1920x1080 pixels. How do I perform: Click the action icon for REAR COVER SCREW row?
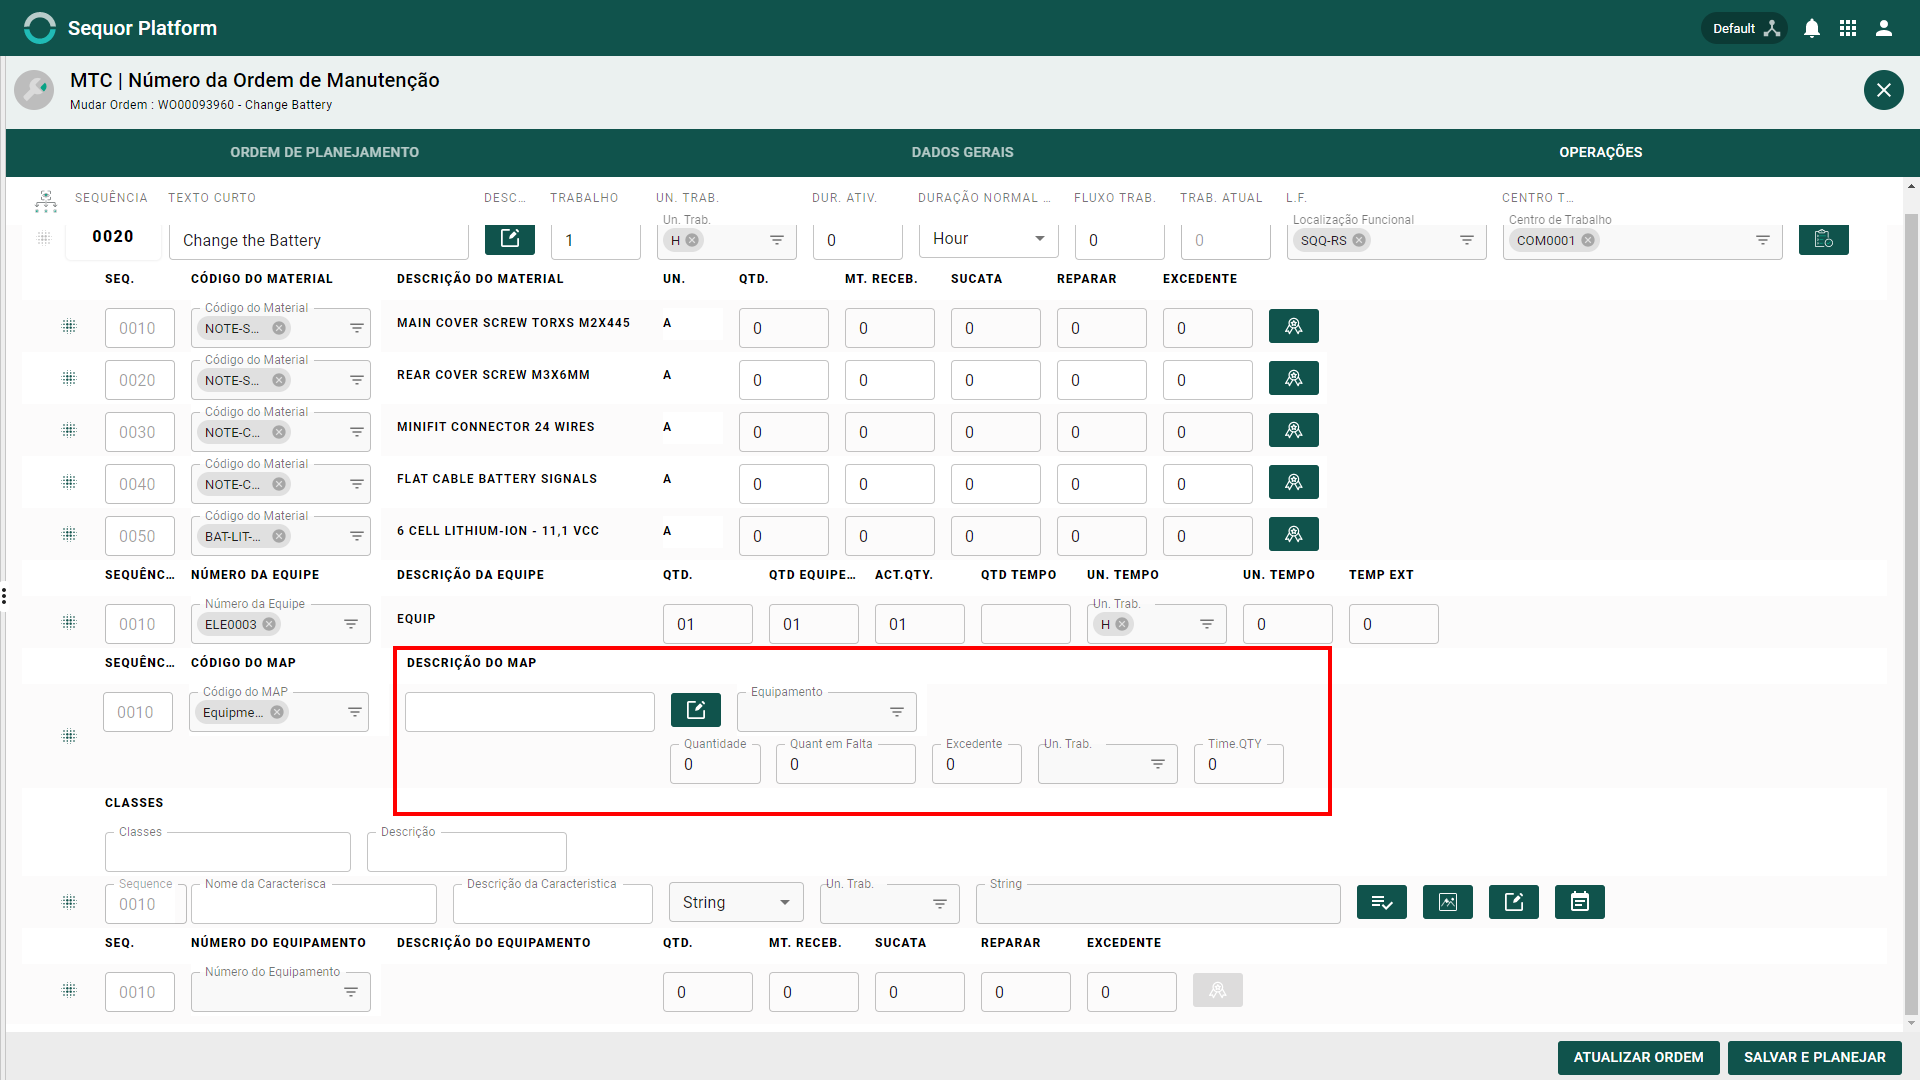click(x=1294, y=378)
